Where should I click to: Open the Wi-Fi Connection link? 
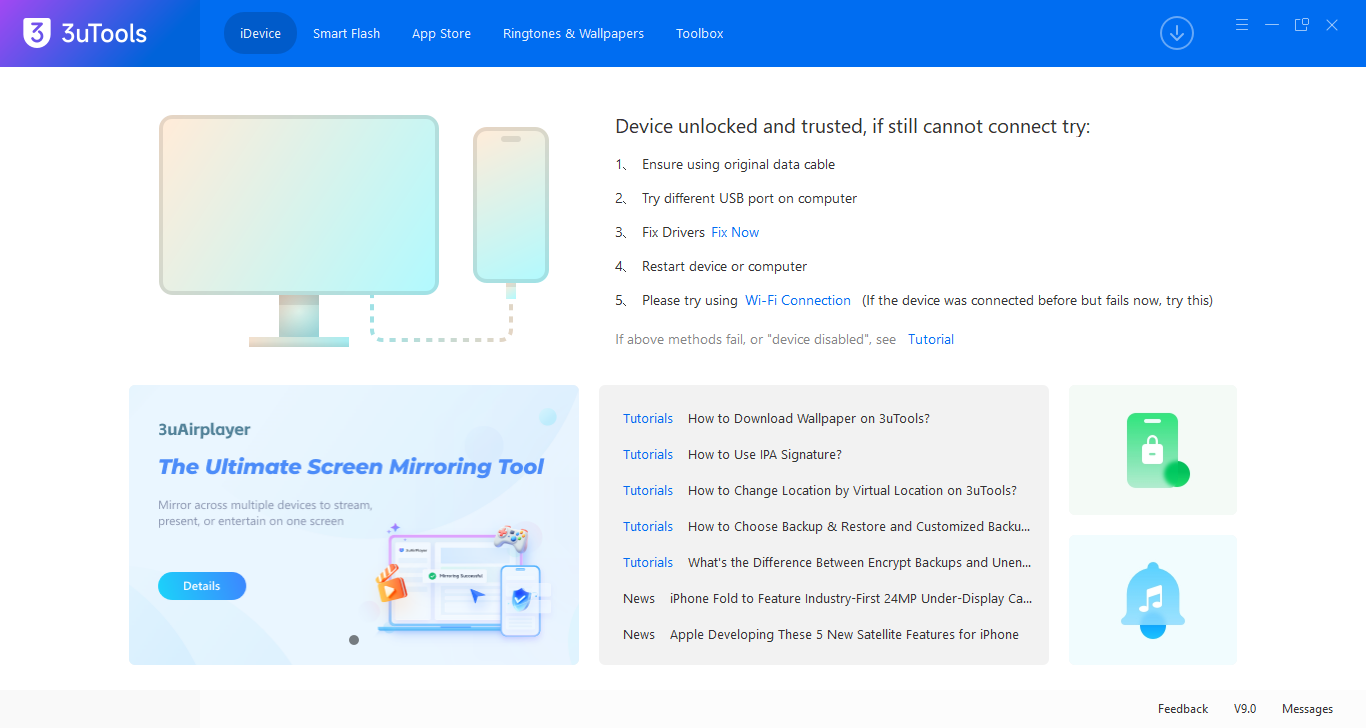797,300
